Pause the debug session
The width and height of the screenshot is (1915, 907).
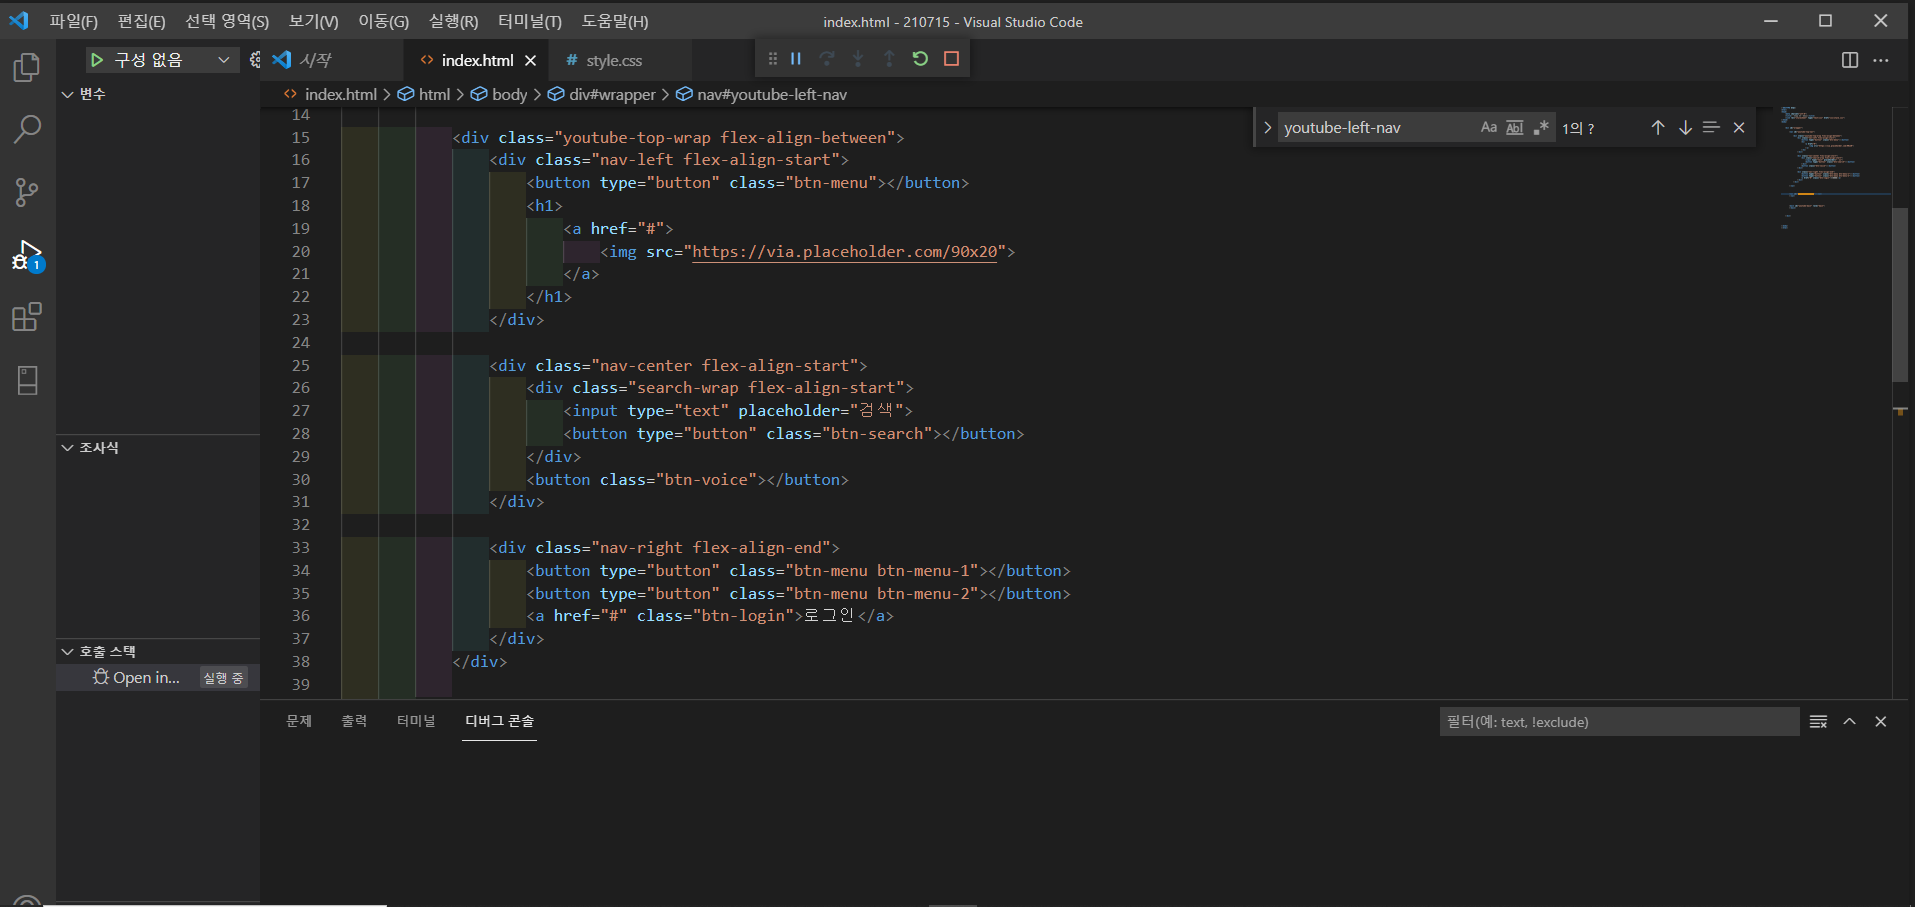pyautogui.click(x=796, y=59)
